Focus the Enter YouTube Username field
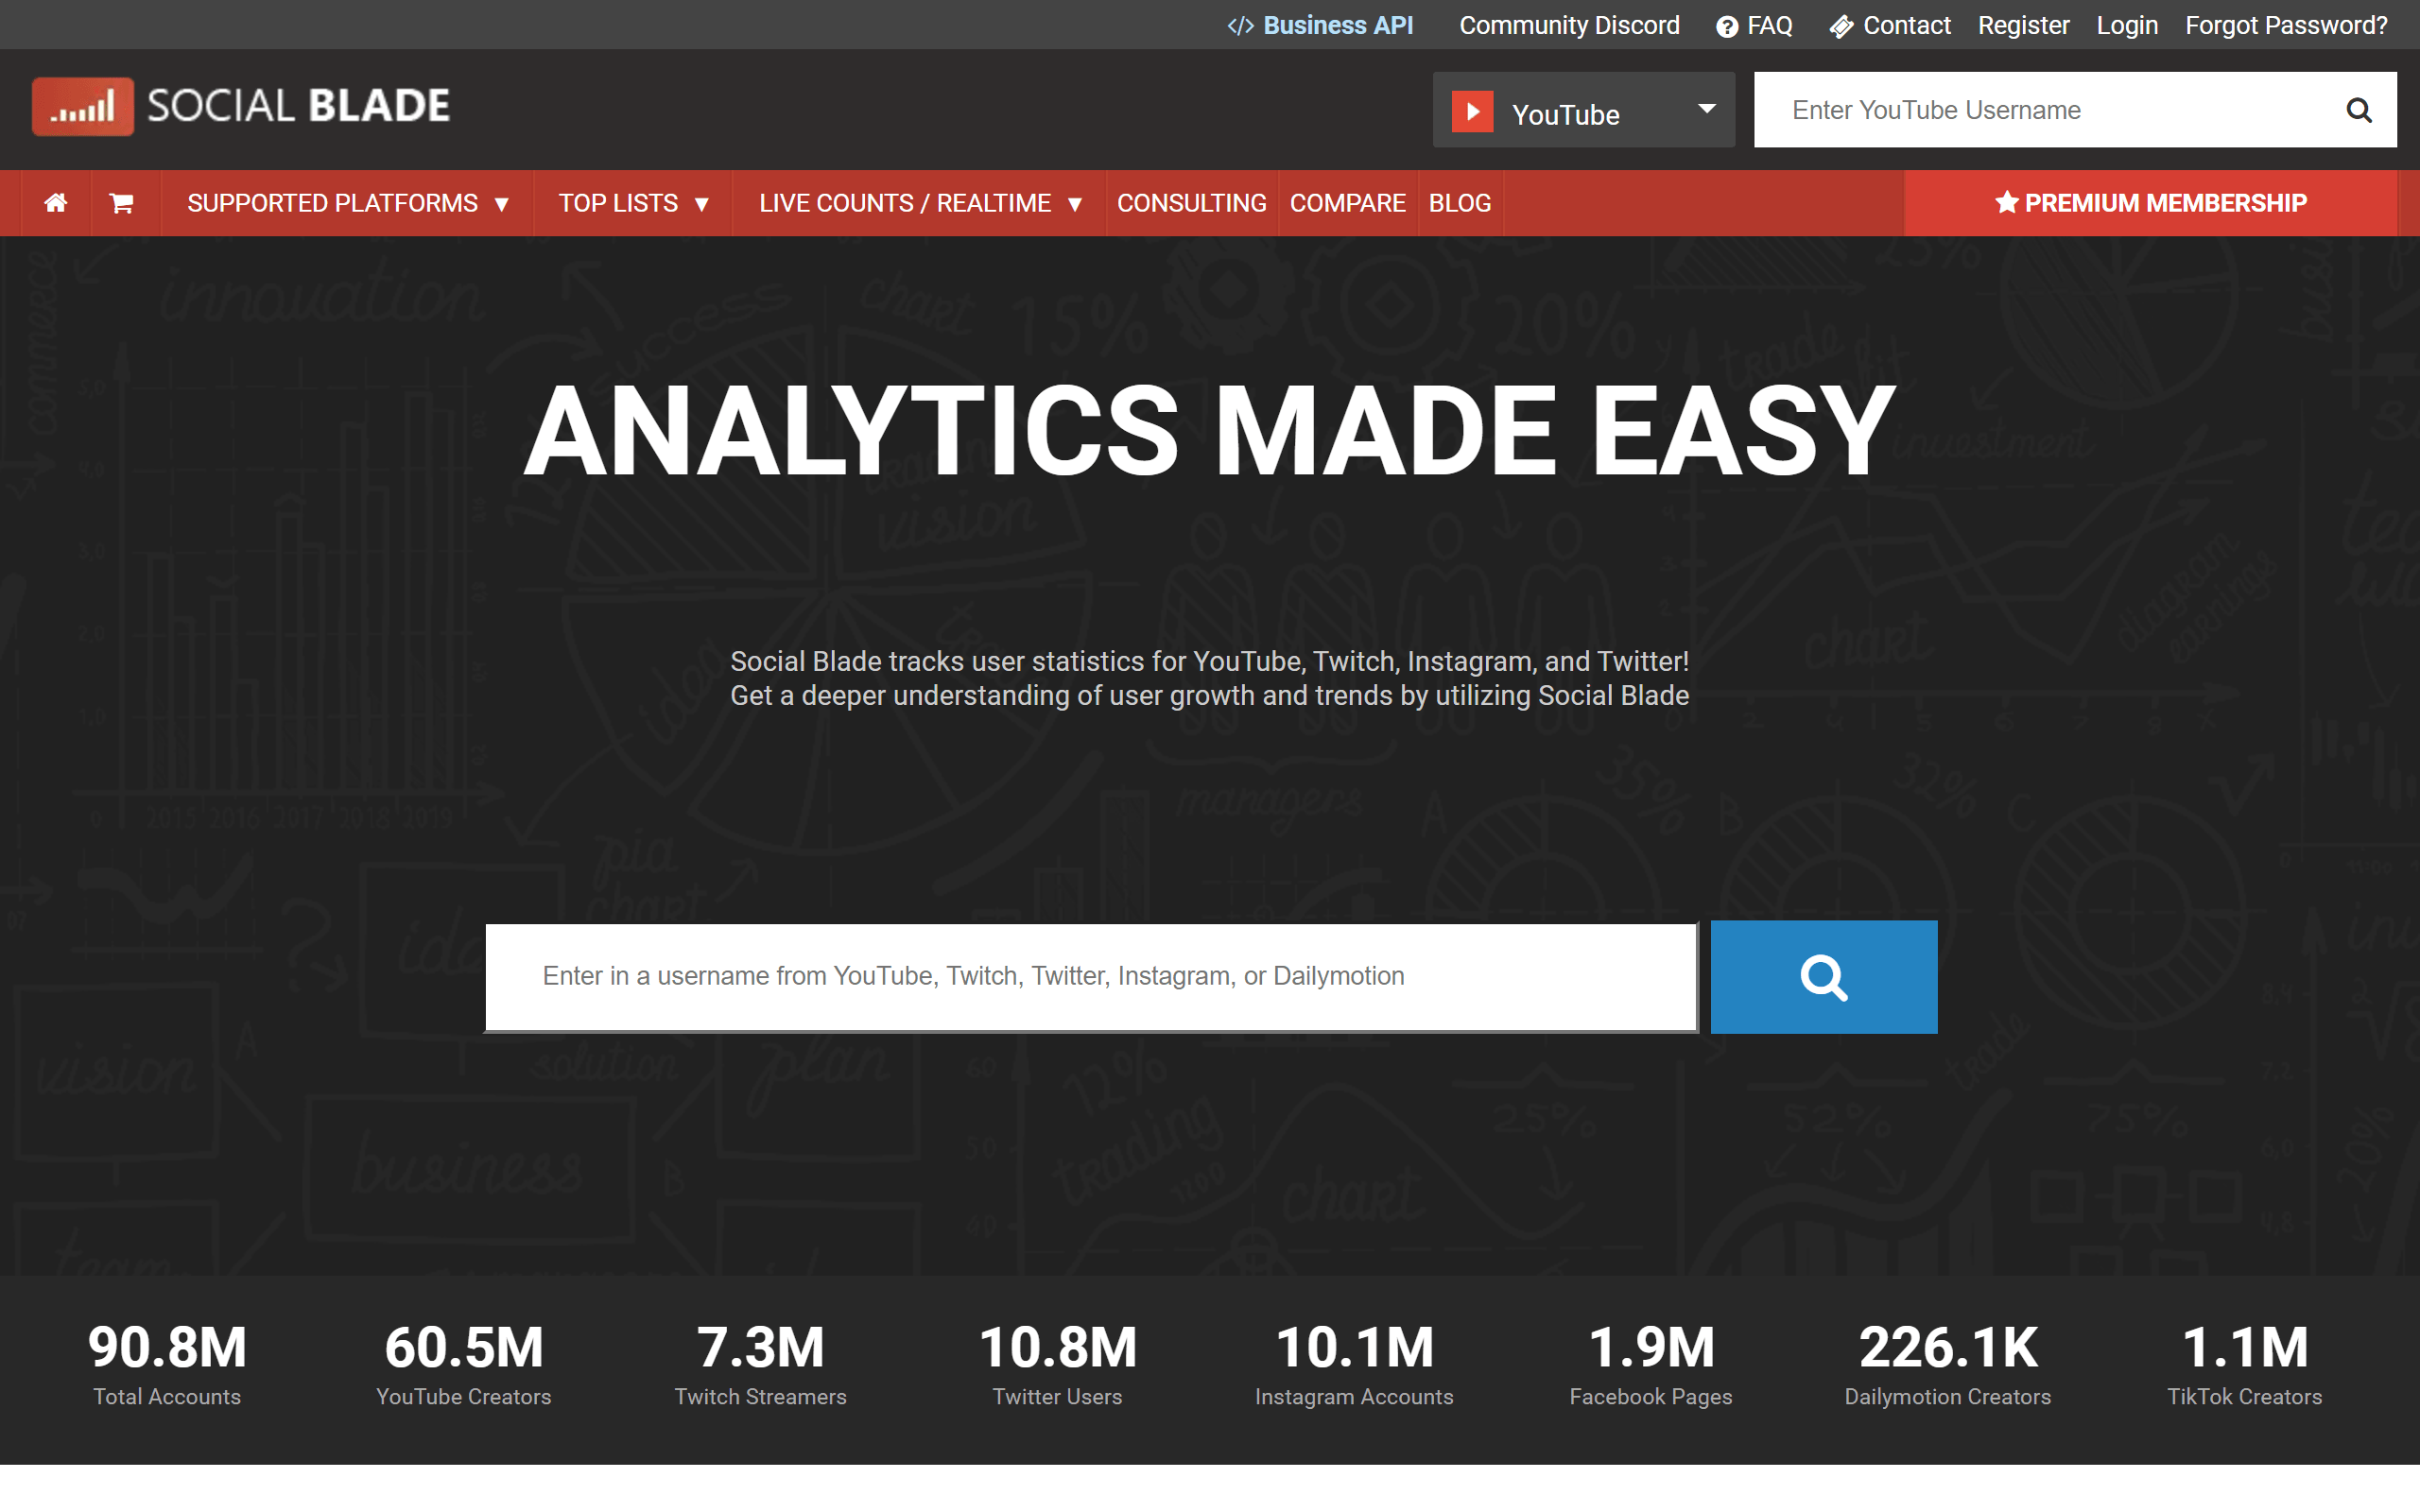 2040,110
